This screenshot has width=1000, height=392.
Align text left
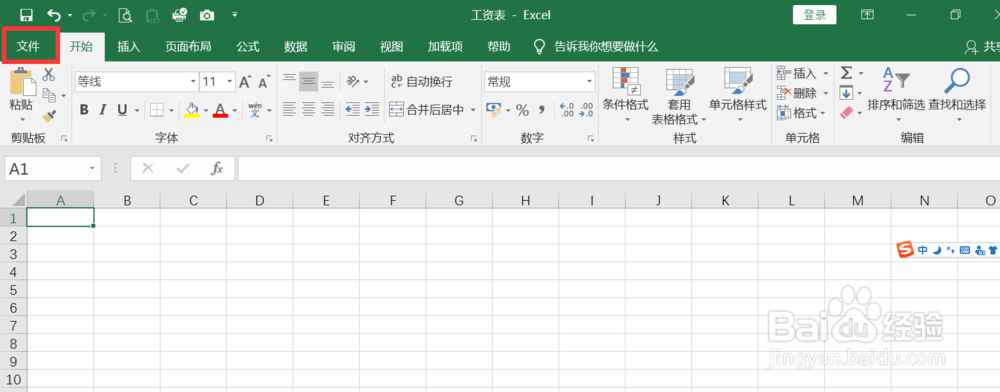click(x=290, y=110)
